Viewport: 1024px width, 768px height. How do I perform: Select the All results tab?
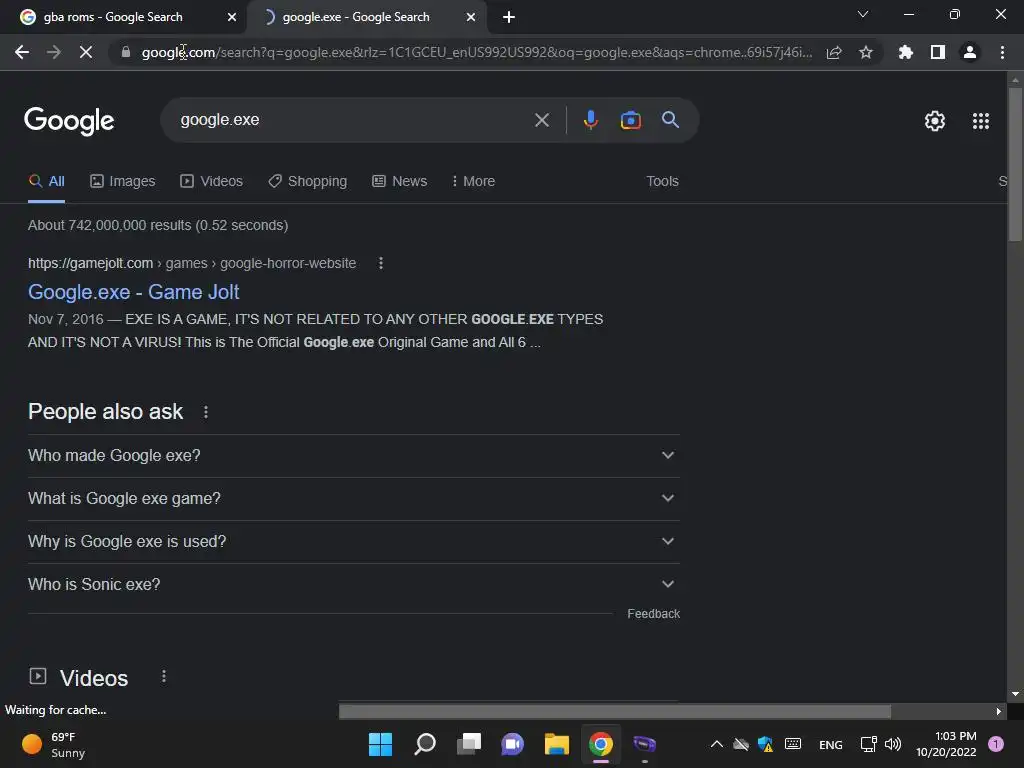(46, 182)
